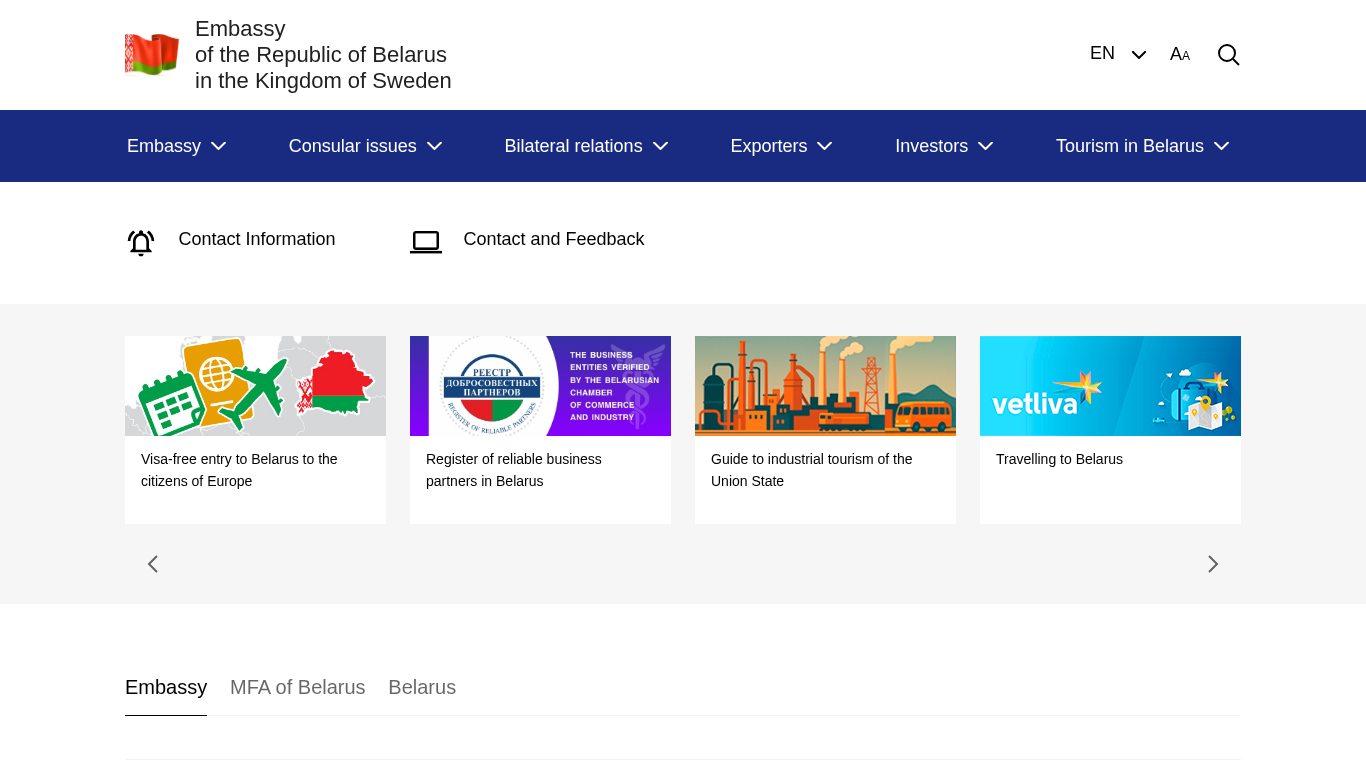1366x768 pixels.
Task: Go to previous carousel slide arrow
Action: (153, 564)
